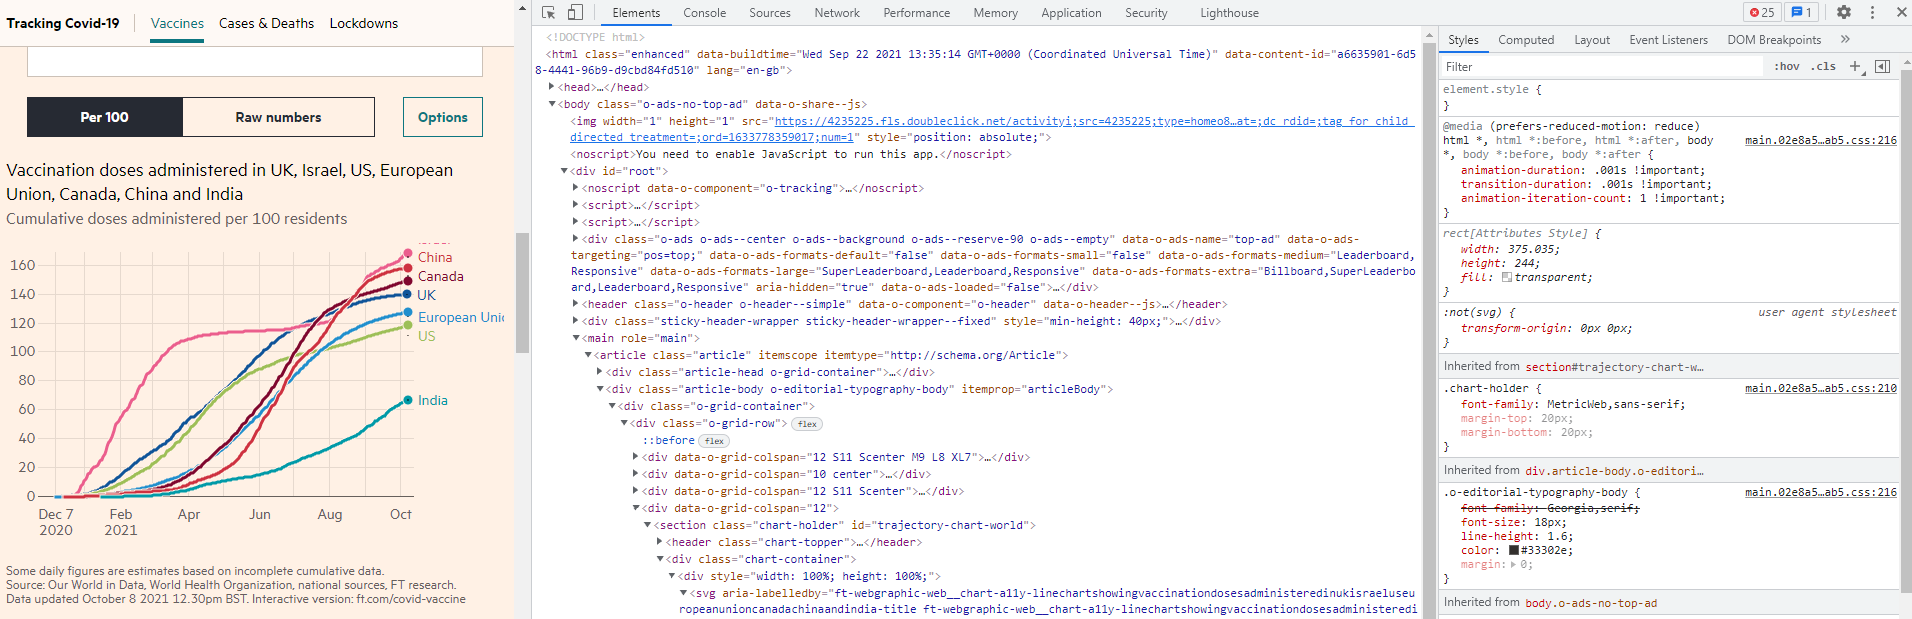Open DevTools settings gear

click(1844, 13)
